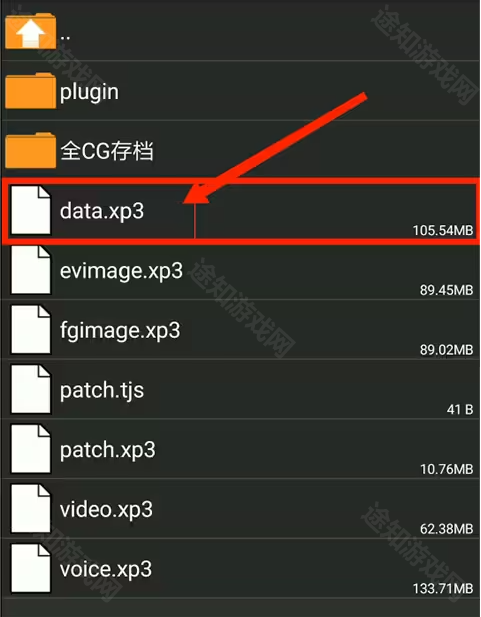The height and width of the screenshot is (617, 481).
Task: Select the patch.tjs file name
Action: click(102, 391)
